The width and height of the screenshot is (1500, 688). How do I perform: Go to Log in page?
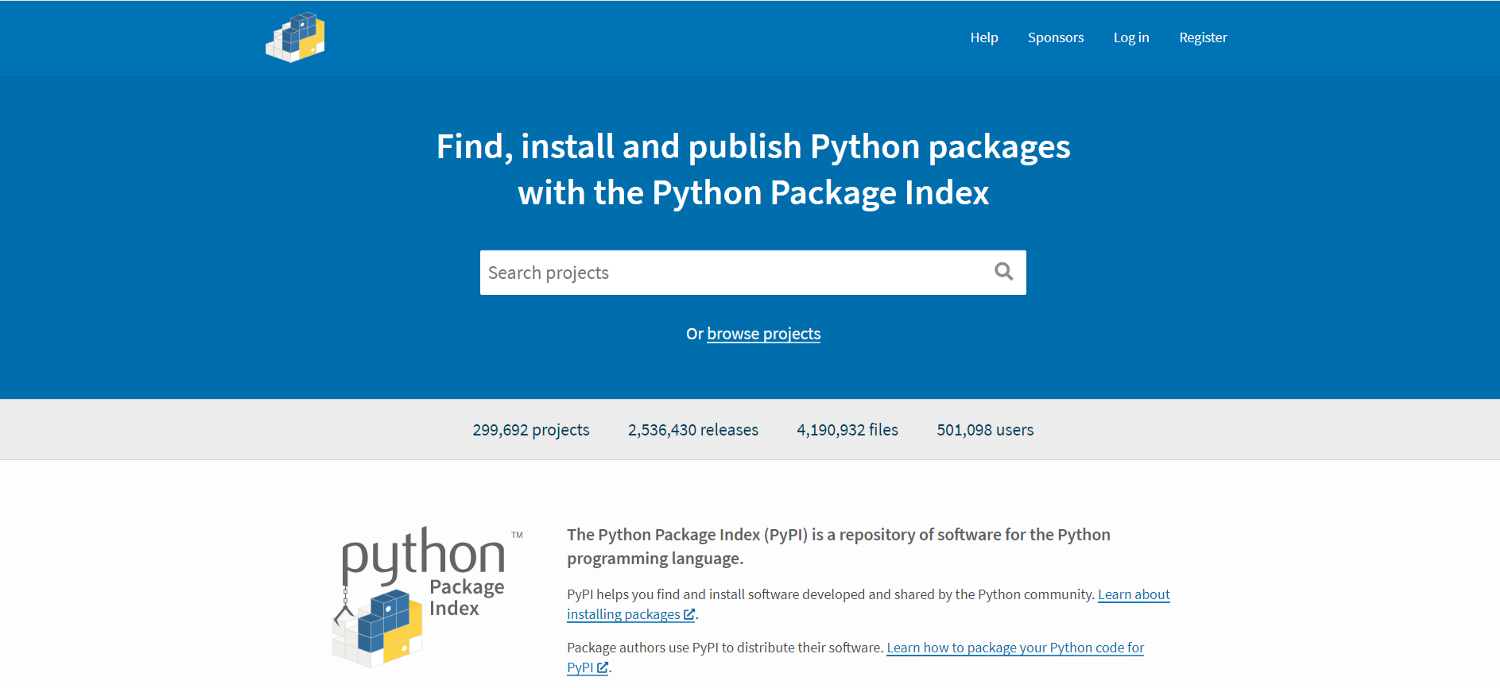coord(1131,37)
